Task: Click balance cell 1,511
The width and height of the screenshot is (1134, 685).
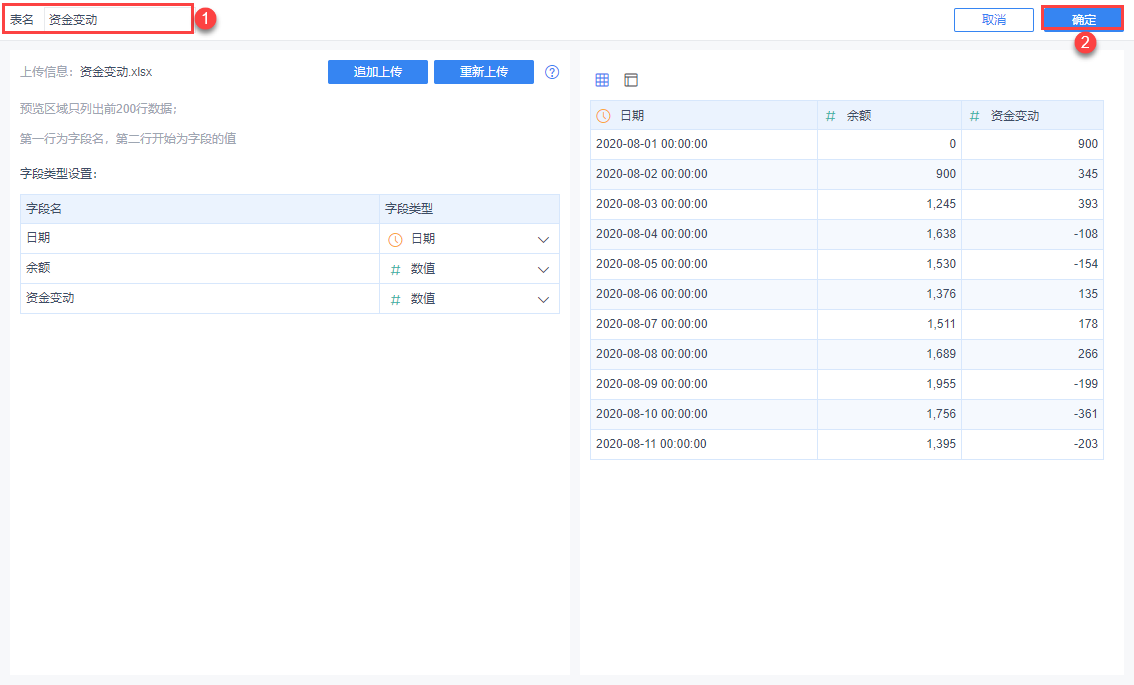Action: (890, 324)
